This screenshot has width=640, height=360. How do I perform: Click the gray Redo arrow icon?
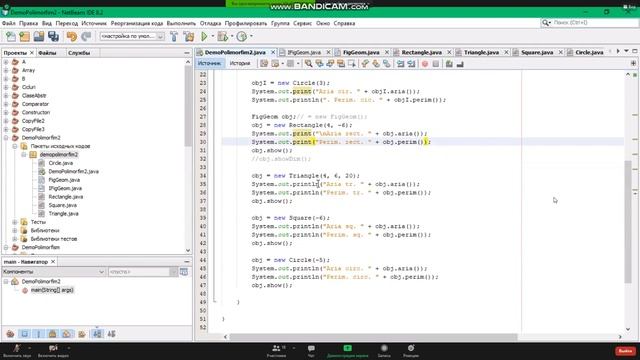click(x=86, y=37)
